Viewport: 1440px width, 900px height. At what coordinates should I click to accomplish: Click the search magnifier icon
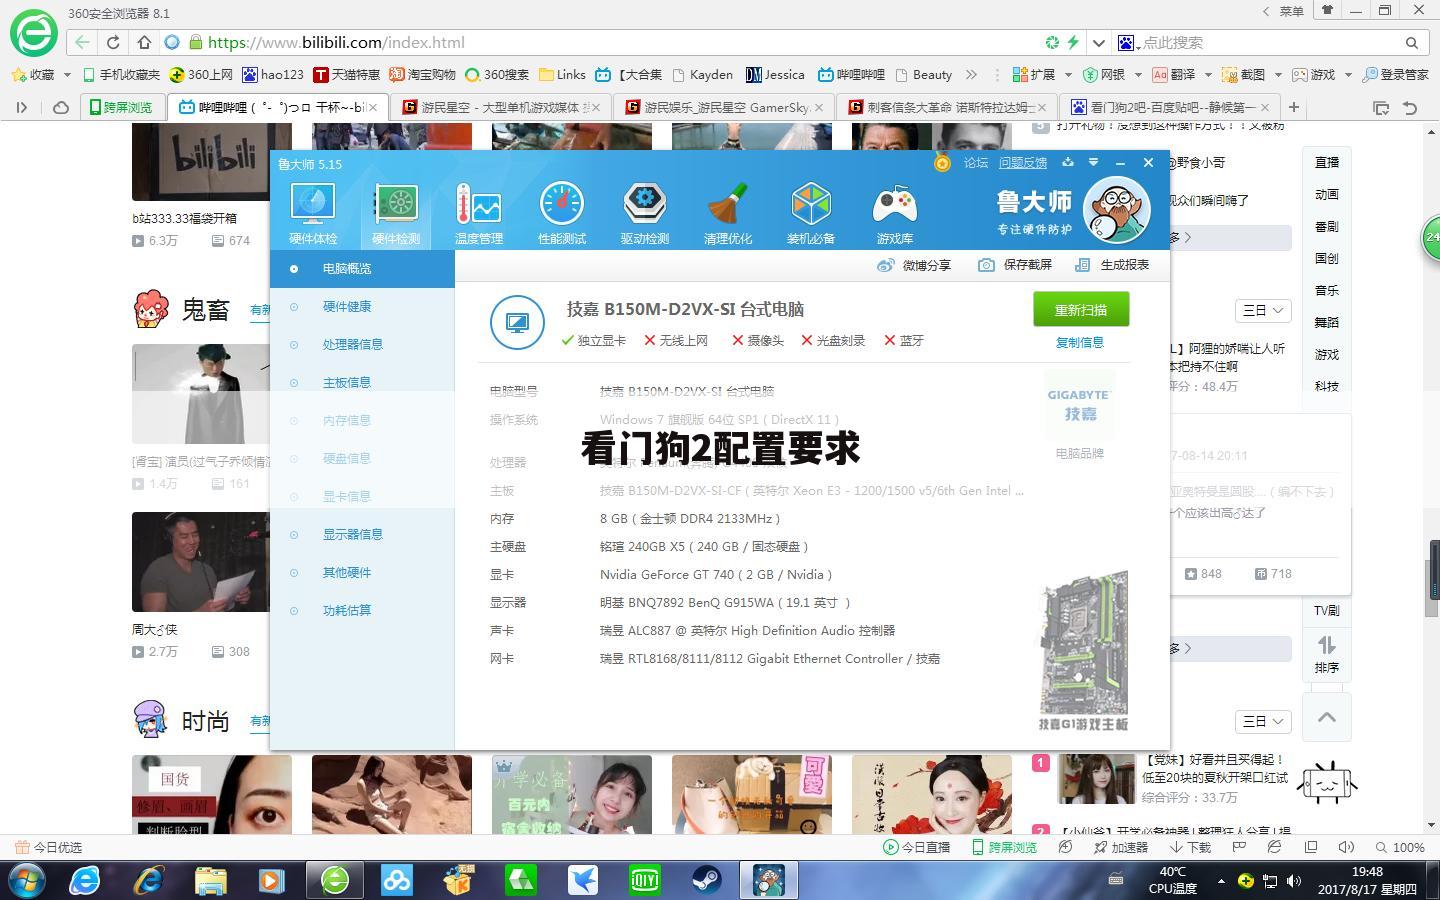pyautogui.click(x=1412, y=42)
